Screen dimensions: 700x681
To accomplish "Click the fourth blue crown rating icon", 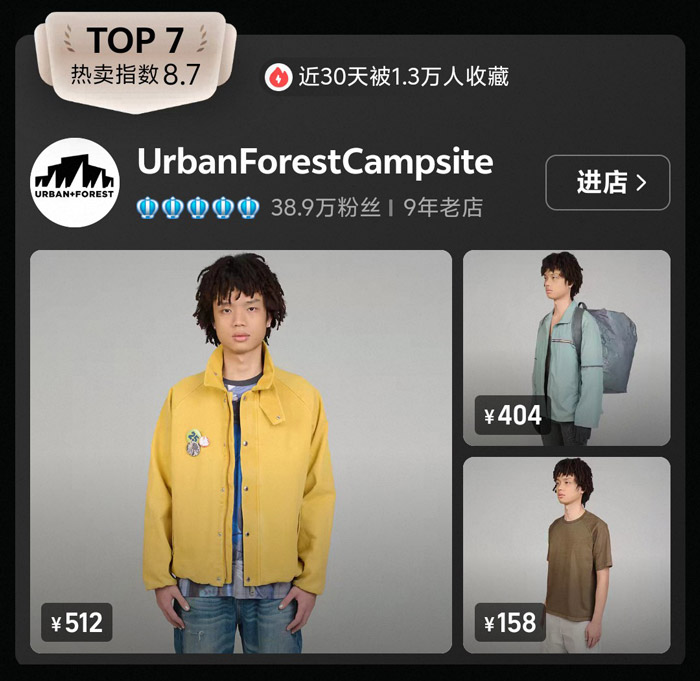I will click(x=222, y=208).
